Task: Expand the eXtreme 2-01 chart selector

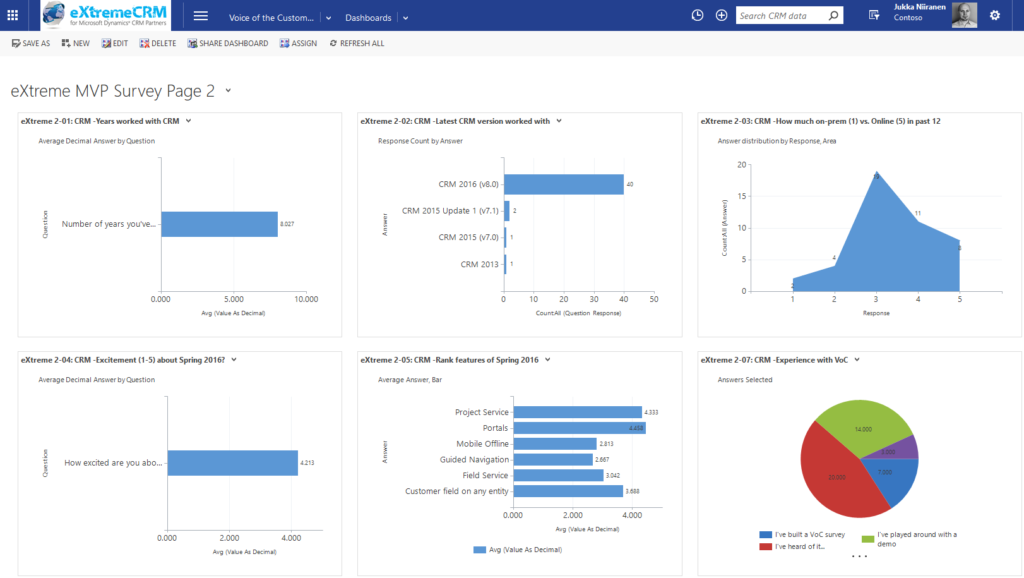Action: pyautogui.click(x=188, y=121)
